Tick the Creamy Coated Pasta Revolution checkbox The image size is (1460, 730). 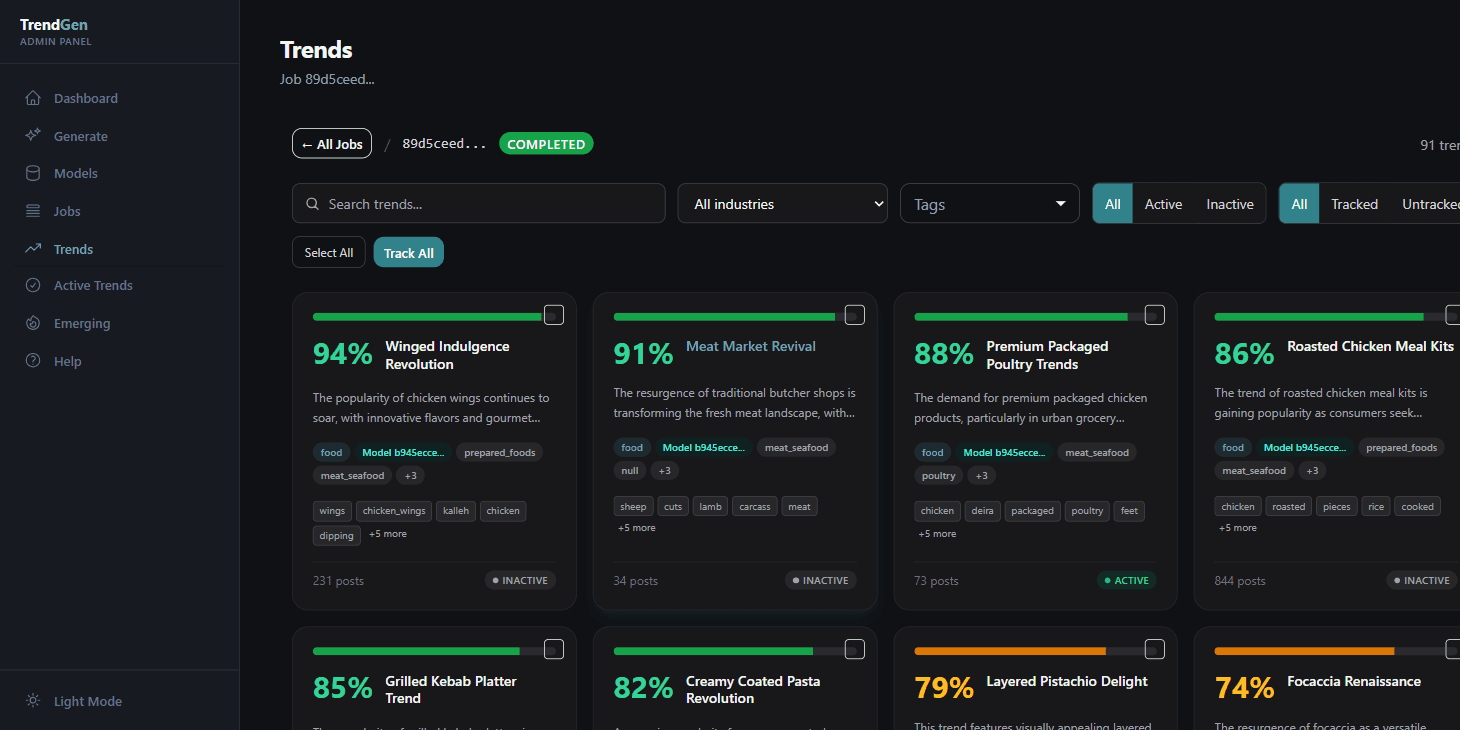pyautogui.click(x=854, y=650)
